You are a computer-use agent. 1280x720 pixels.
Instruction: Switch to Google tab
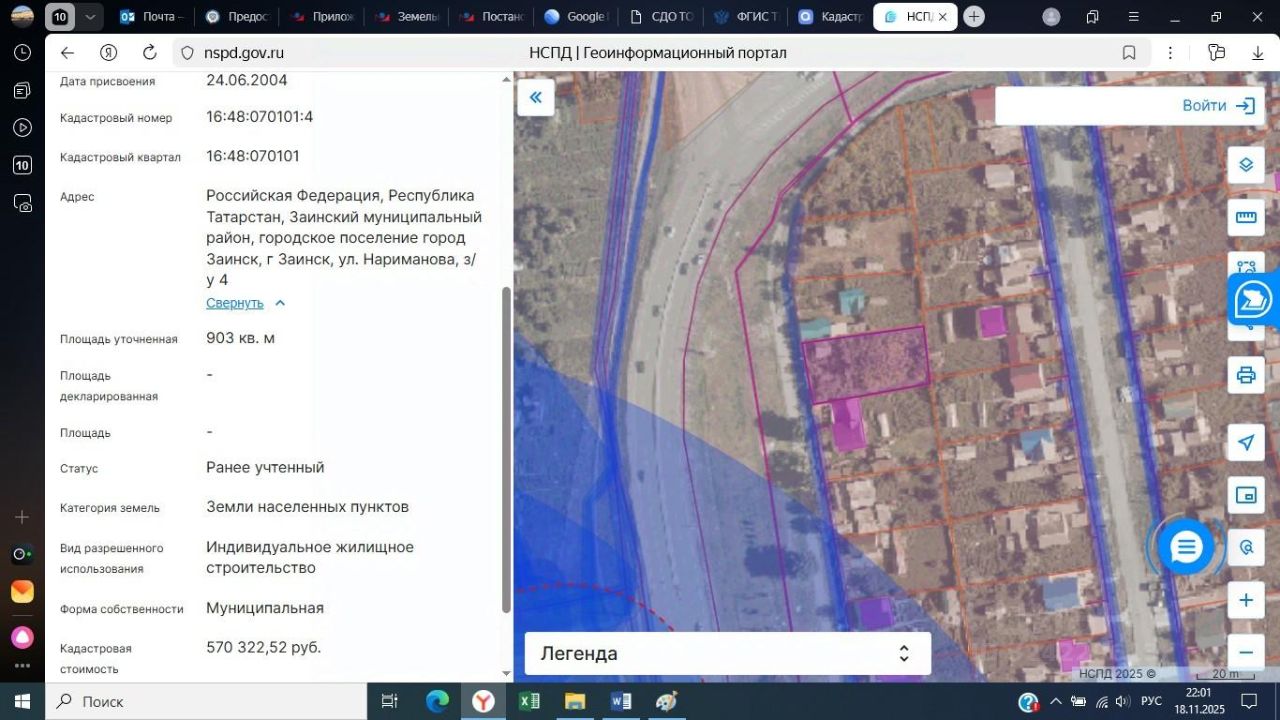[575, 17]
